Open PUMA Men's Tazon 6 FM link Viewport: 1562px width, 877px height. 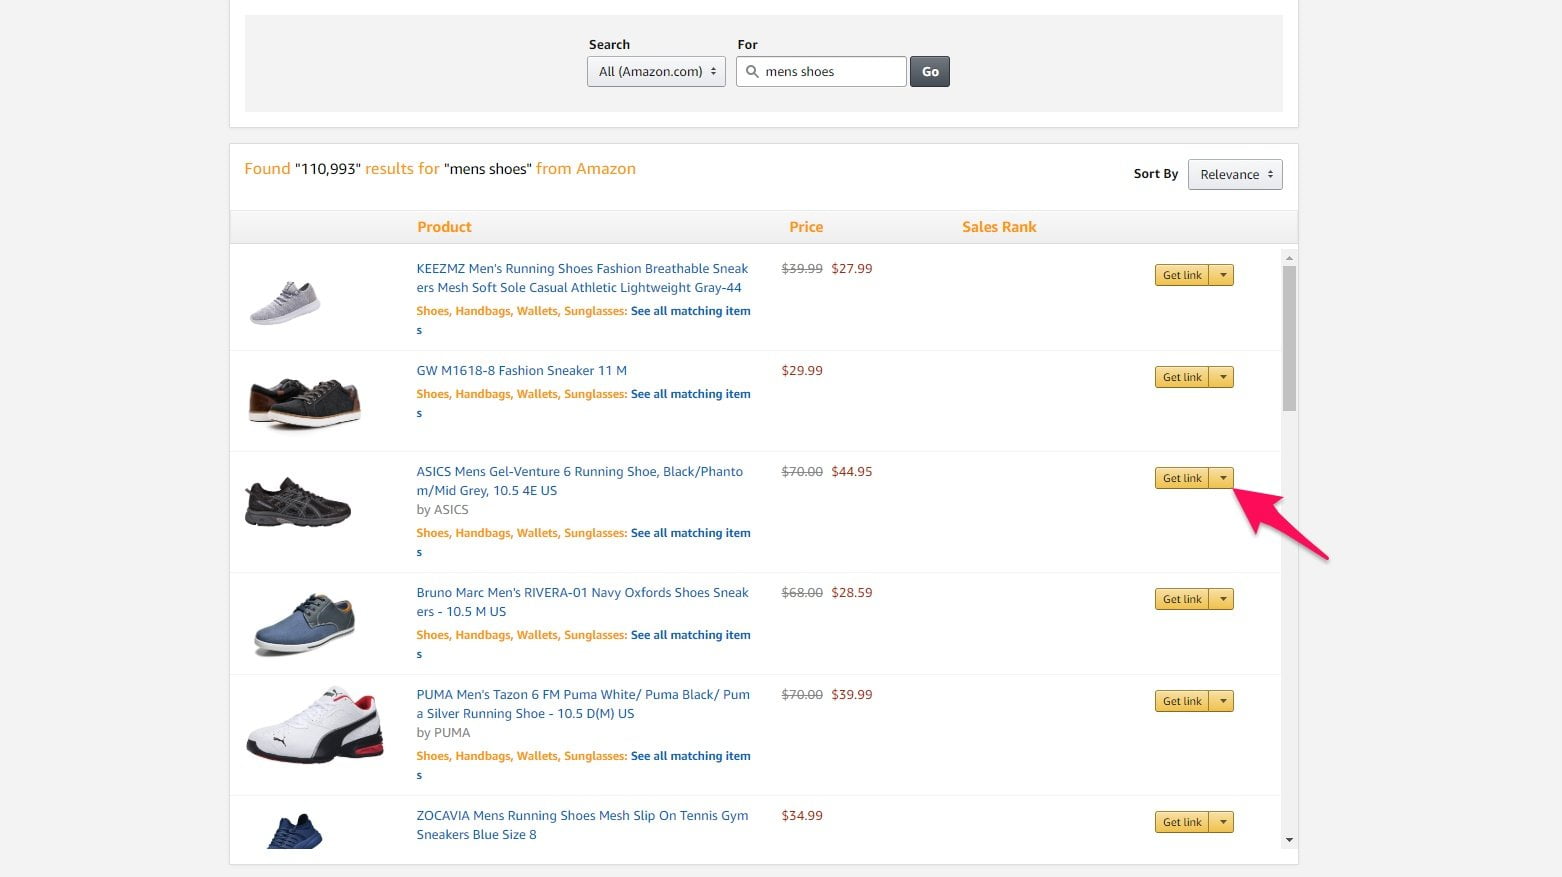click(x=583, y=704)
